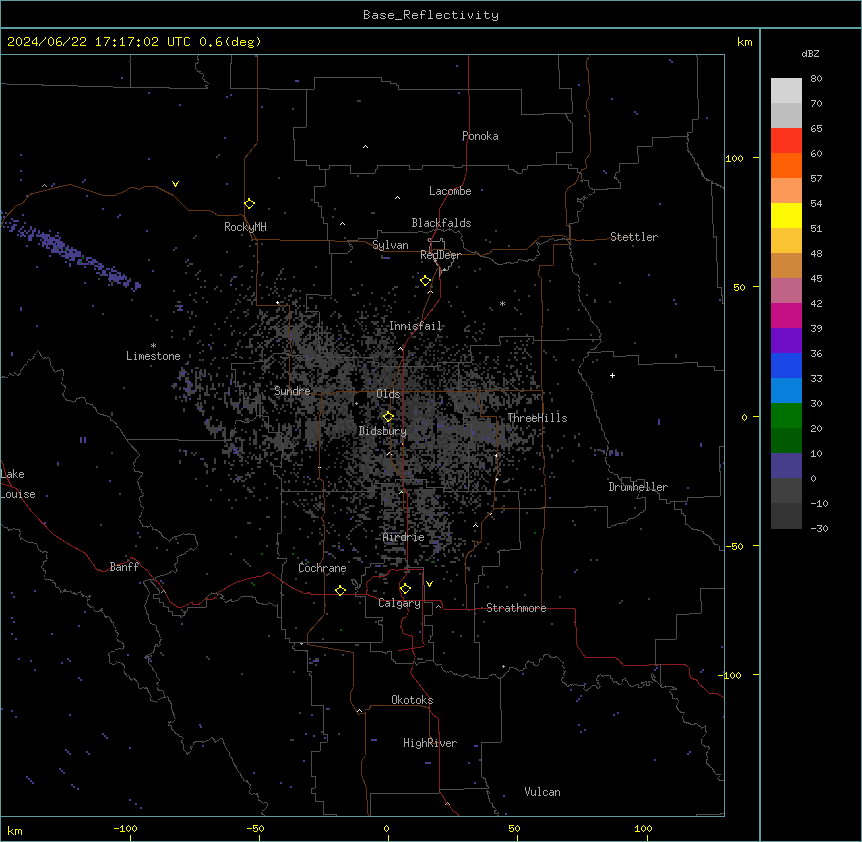Click the red 65 dBZ legend swatch
The image size is (862, 842).
pos(786,141)
